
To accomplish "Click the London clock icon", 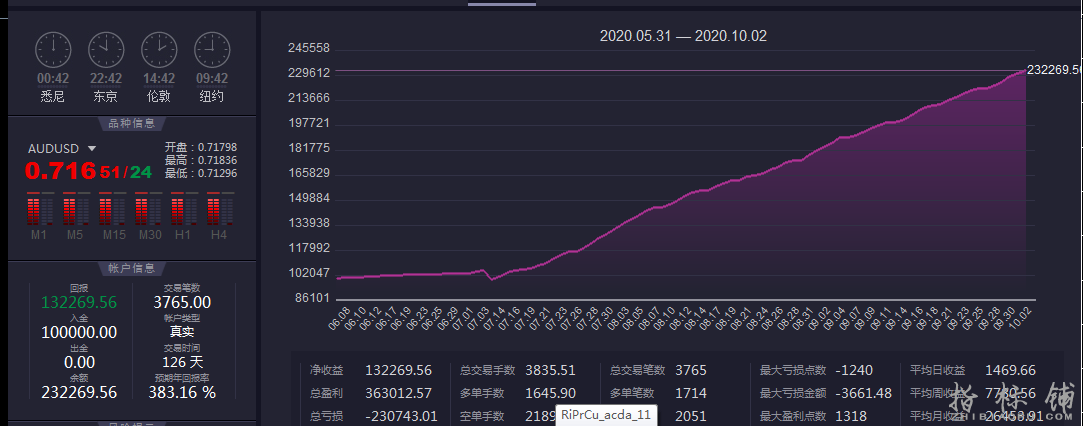I will click(x=159, y=50).
